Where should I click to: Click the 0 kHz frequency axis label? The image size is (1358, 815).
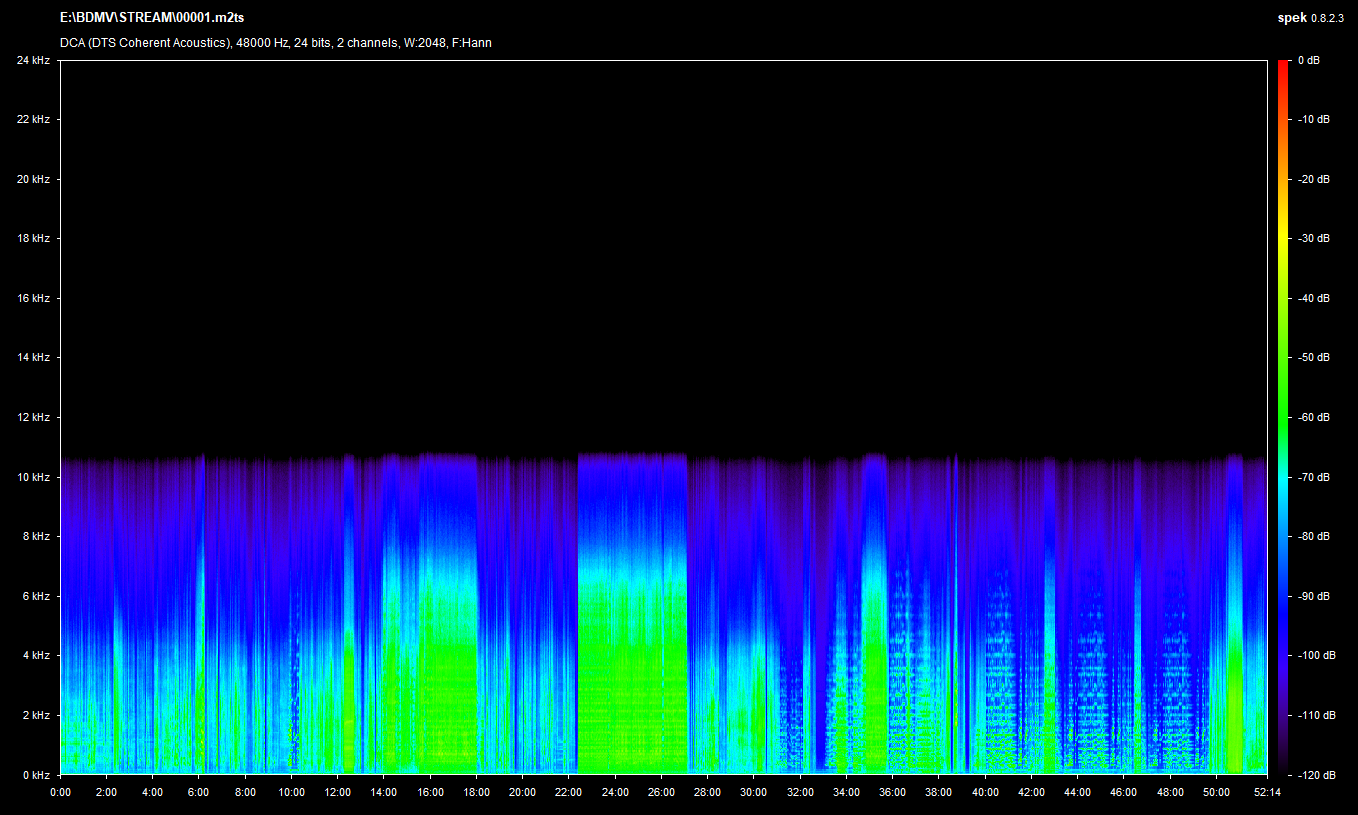36,775
